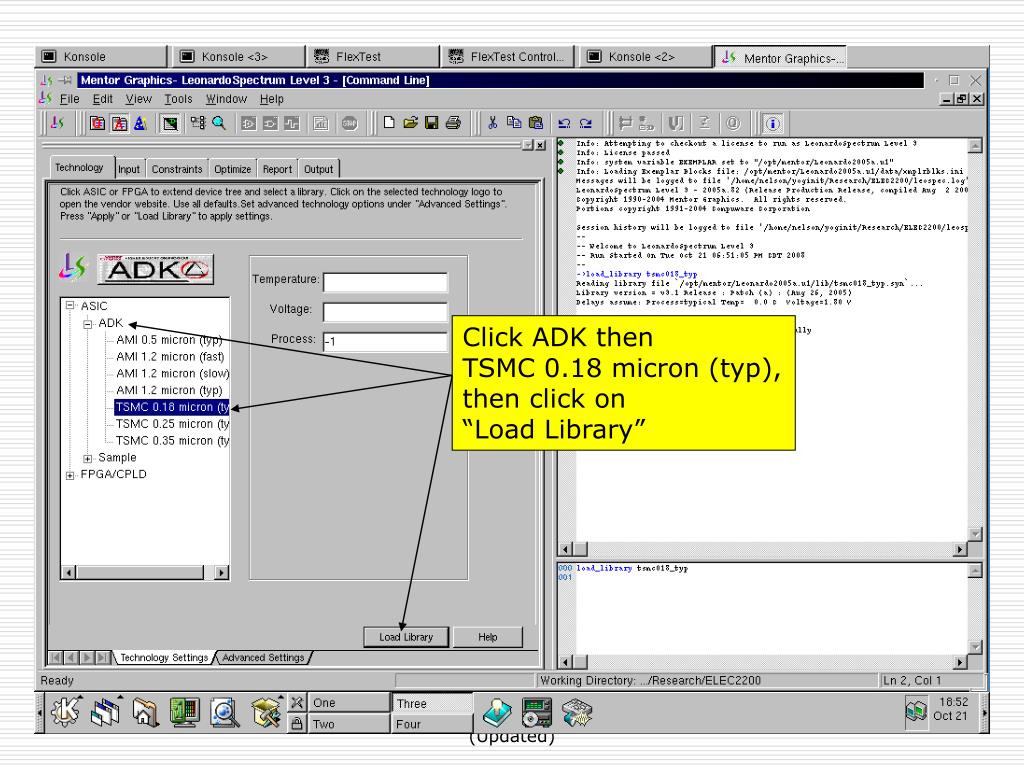
Task: Click the Copy icon in the toolbar
Action: click(514, 122)
